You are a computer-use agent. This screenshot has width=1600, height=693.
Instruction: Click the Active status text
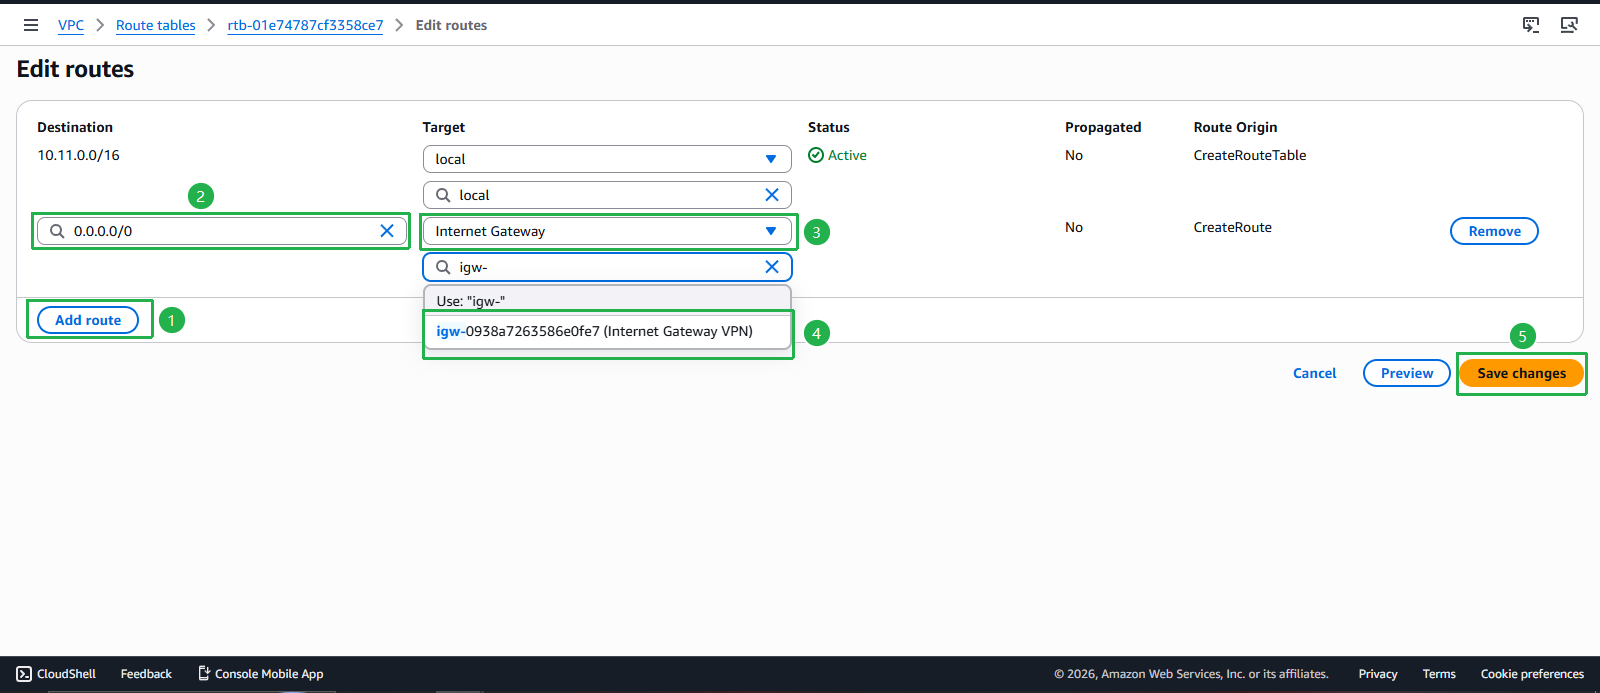(847, 155)
